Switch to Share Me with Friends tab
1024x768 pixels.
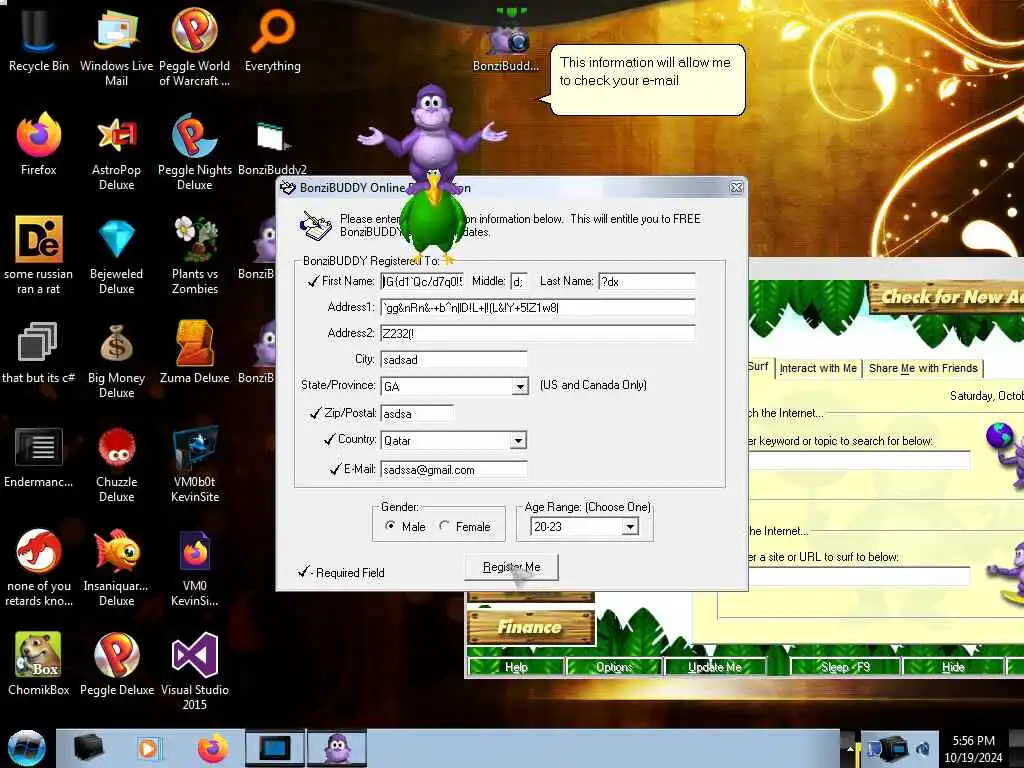[923, 368]
